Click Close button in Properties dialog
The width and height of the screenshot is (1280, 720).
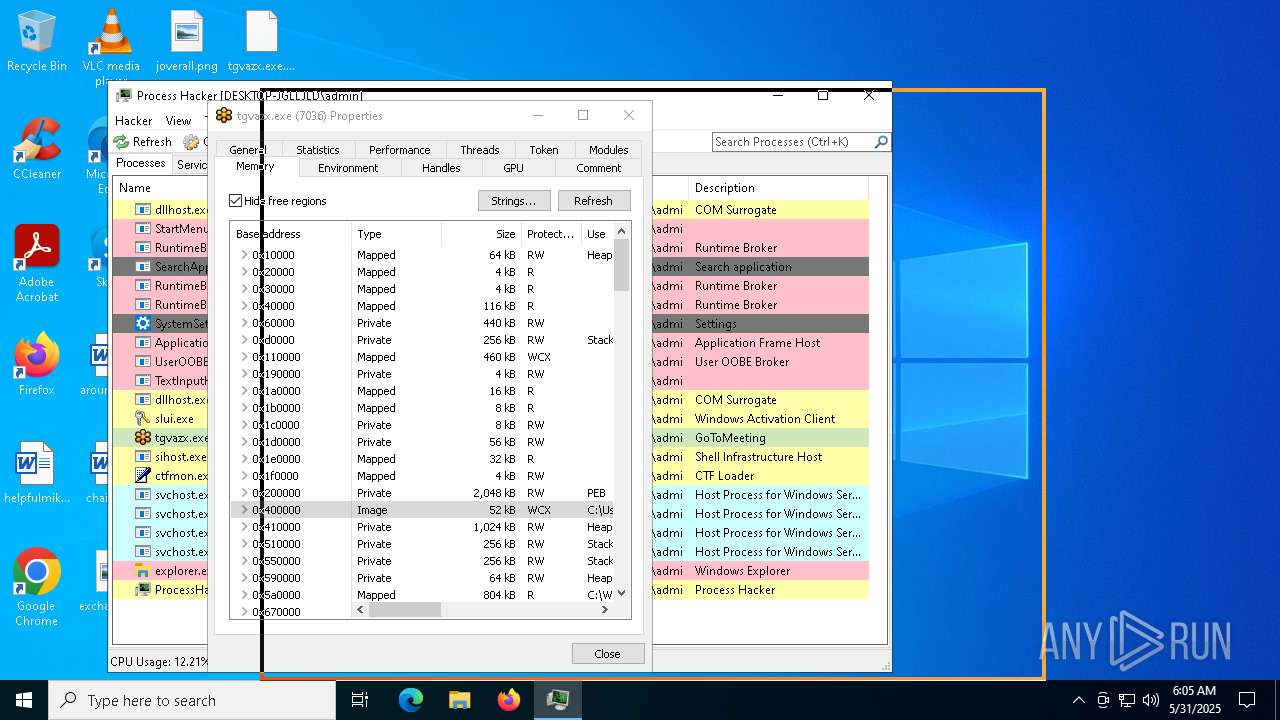(x=607, y=653)
